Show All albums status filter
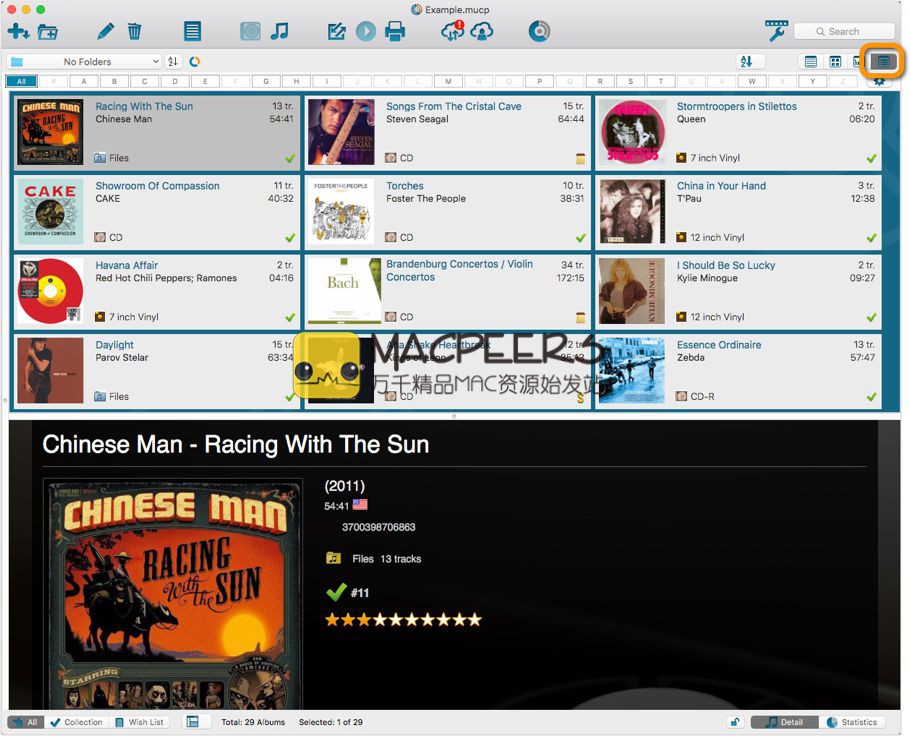The image size is (910, 736). pyautogui.click(x=26, y=722)
